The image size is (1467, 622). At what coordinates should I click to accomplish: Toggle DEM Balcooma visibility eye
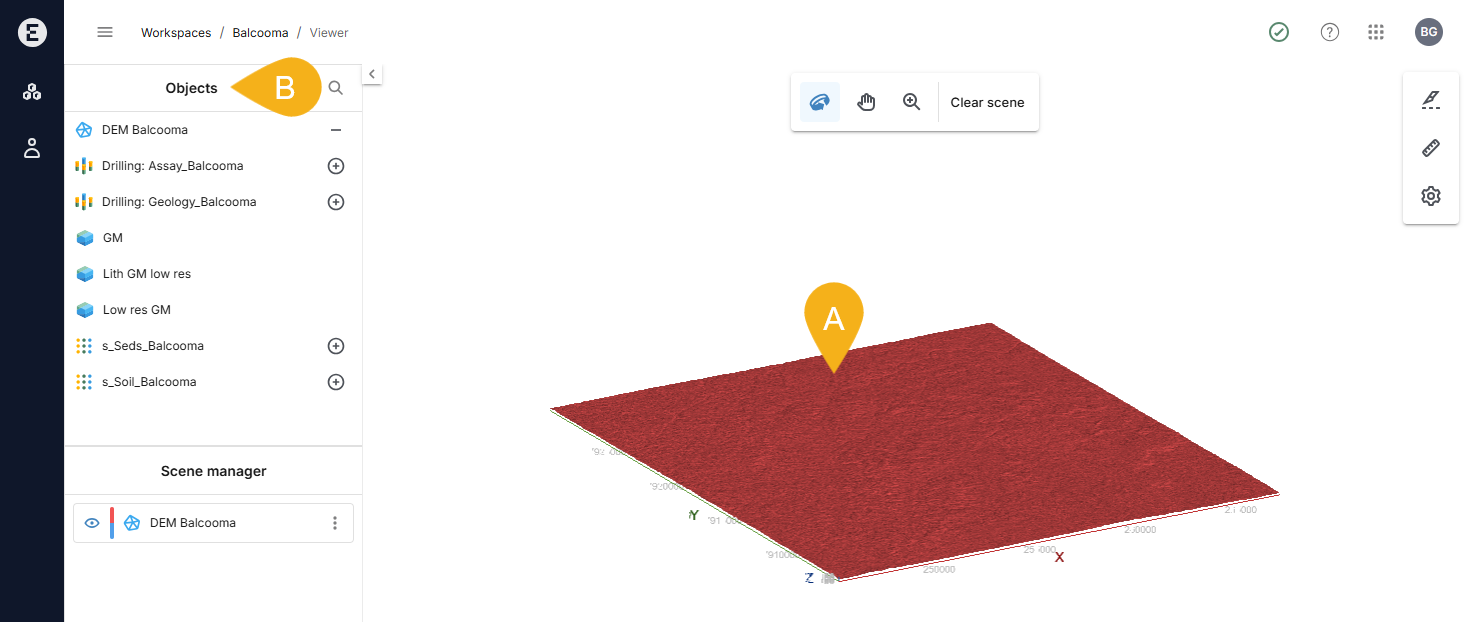(x=92, y=523)
